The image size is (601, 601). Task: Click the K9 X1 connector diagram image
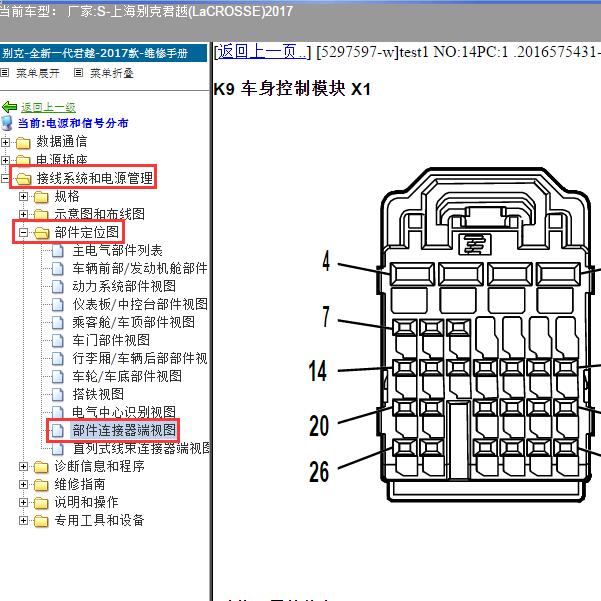pos(456,334)
